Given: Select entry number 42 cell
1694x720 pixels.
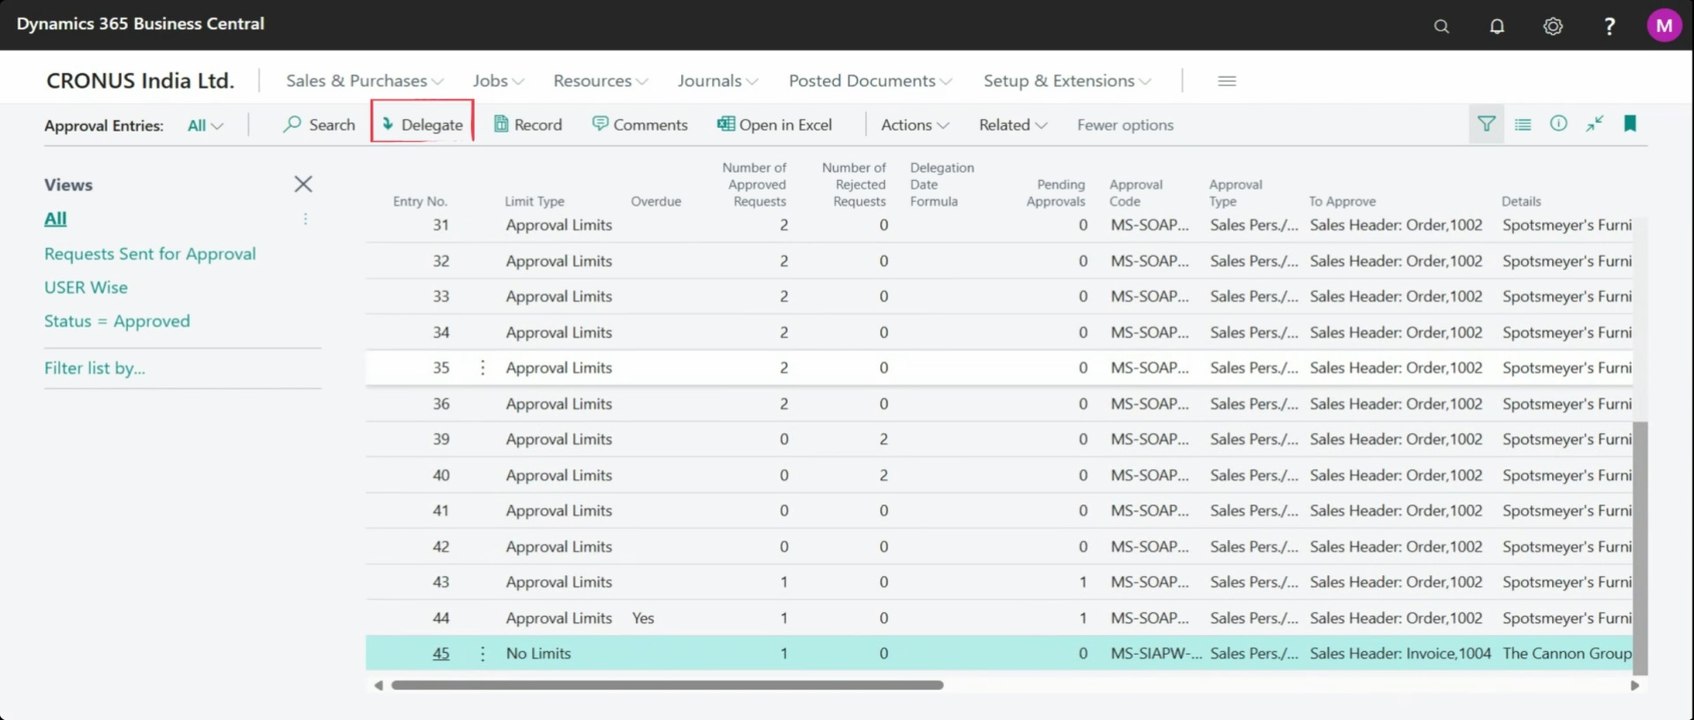Looking at the screenshot, I should point(441,547).
